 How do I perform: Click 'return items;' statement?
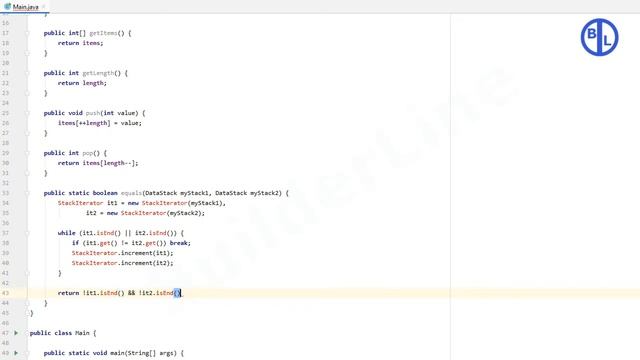pyautogui.click(x=80, y=43)
